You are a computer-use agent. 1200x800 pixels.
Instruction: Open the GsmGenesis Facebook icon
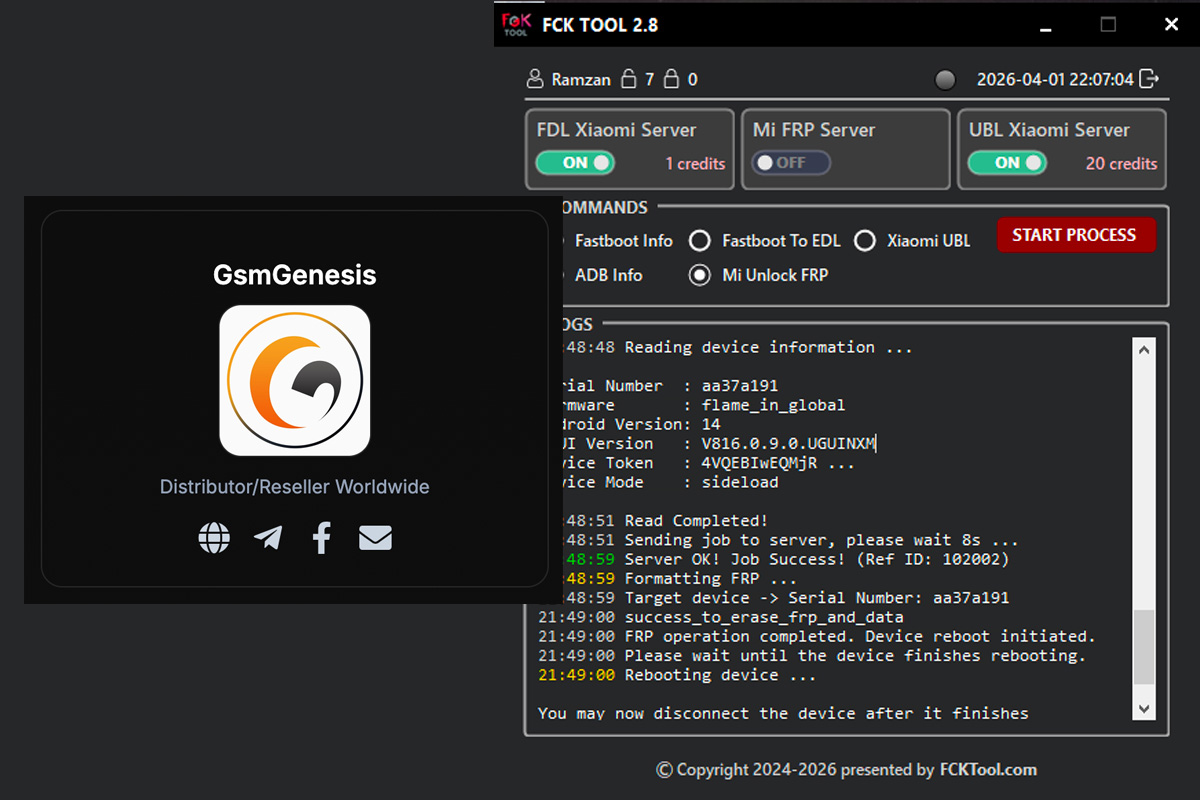coord(321,538)
